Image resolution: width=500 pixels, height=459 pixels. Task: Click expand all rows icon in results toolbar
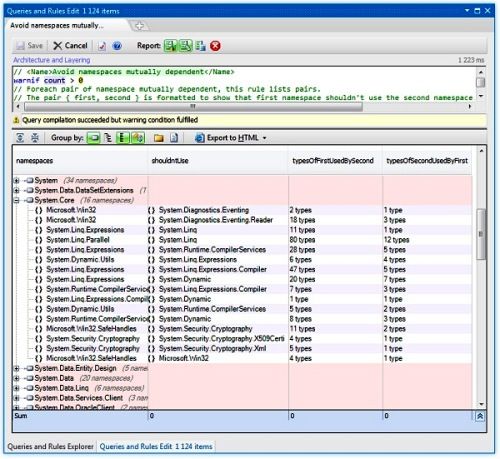pos(20,138)
